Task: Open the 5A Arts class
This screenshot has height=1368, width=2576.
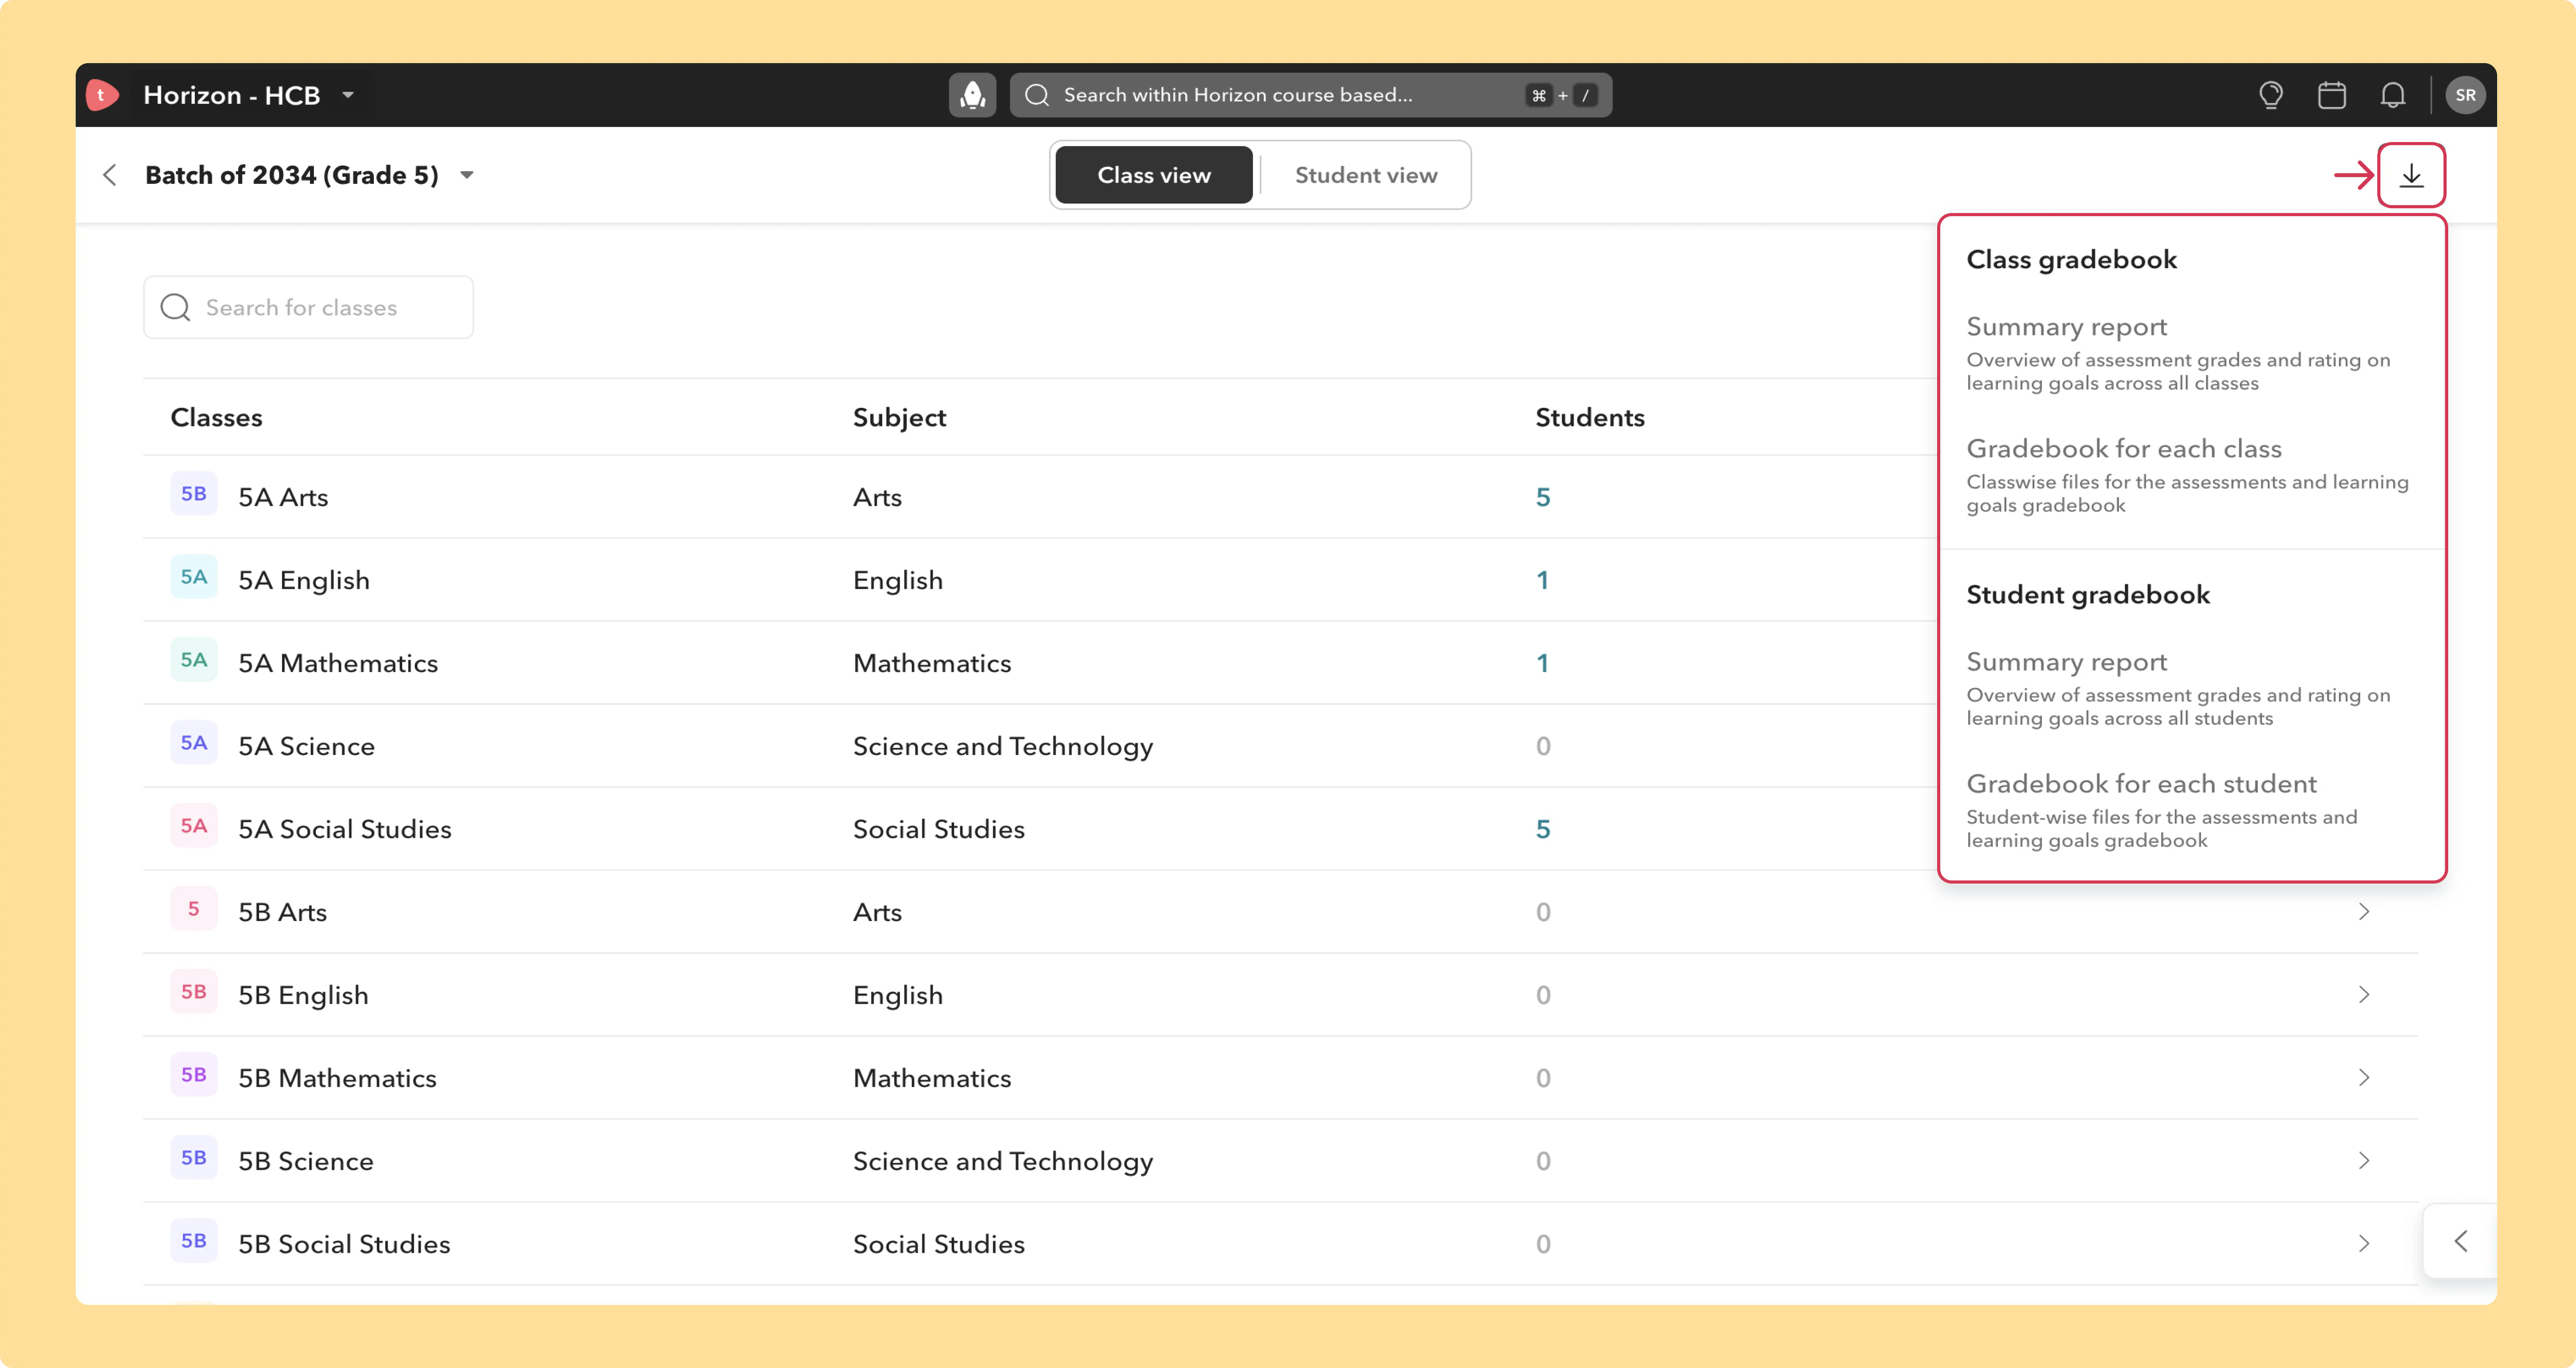Action: 283,497
